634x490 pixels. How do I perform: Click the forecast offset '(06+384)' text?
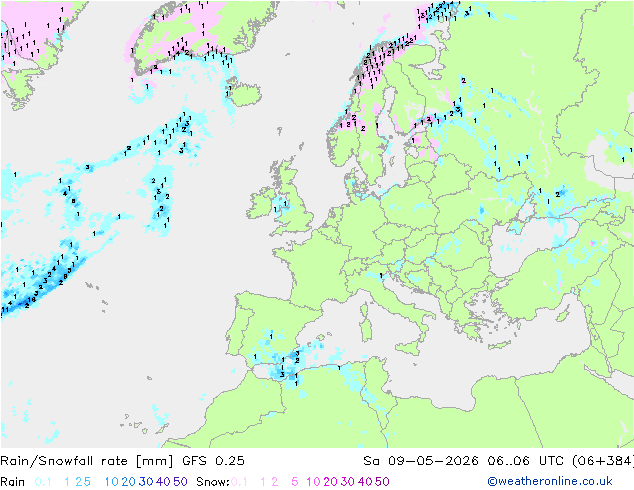[603, 461]
